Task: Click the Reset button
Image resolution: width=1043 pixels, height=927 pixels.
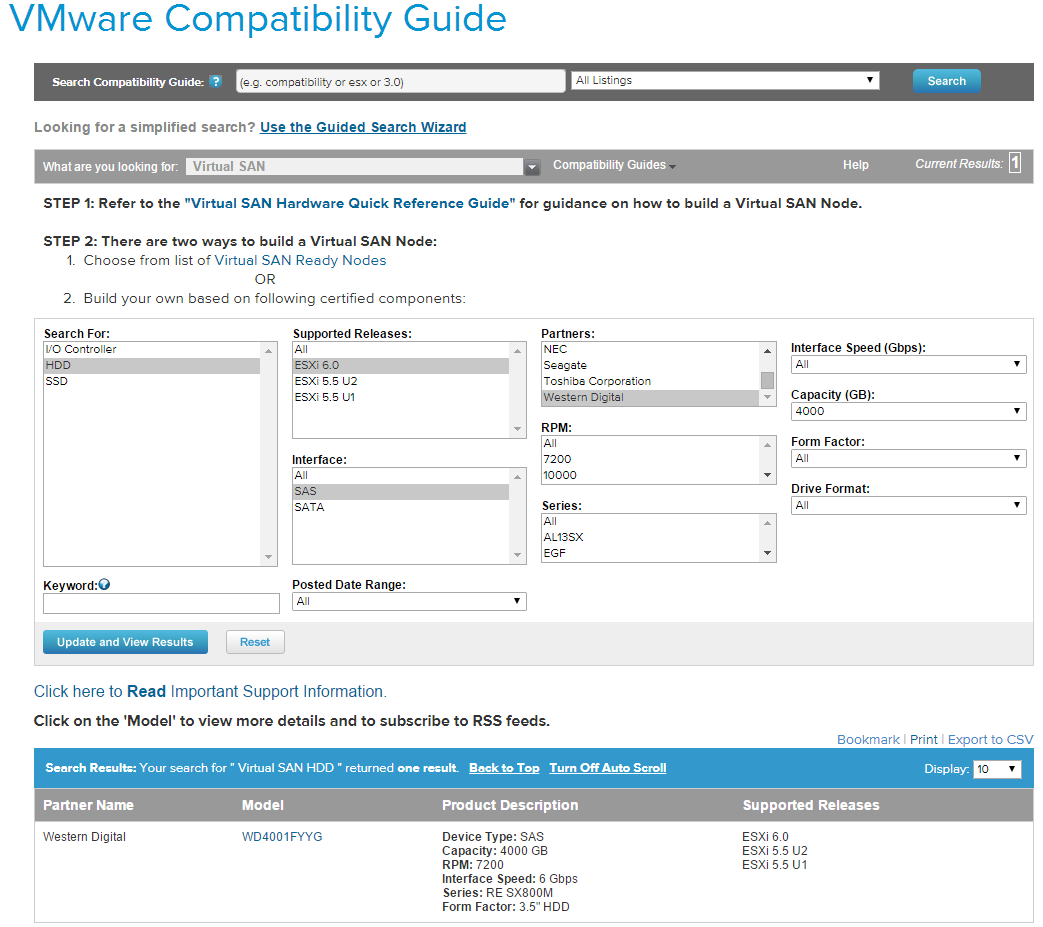Action: [x=255, y=642]
